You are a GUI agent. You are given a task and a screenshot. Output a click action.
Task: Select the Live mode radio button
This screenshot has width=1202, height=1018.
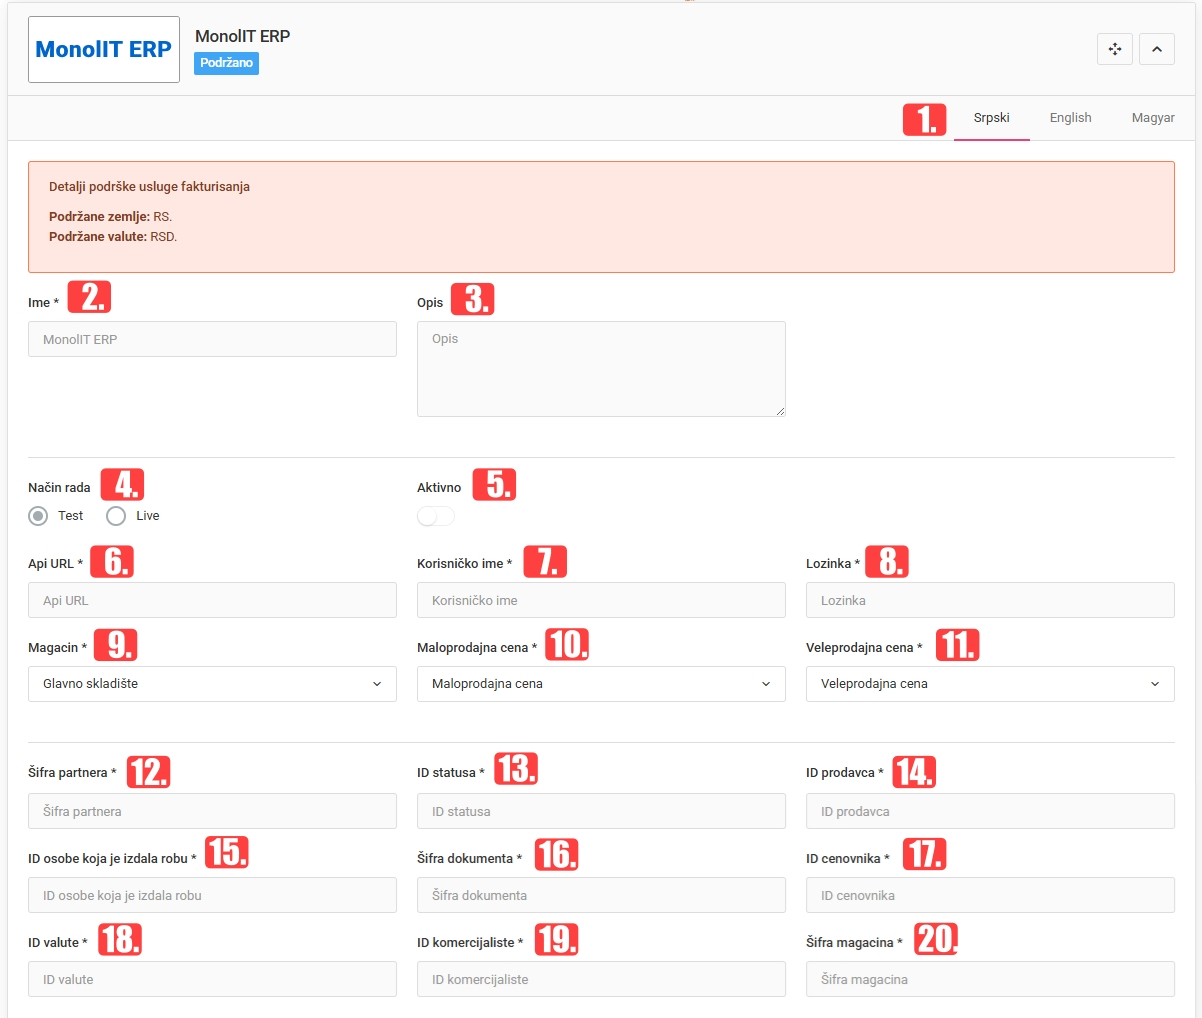[x=116, y=516]
